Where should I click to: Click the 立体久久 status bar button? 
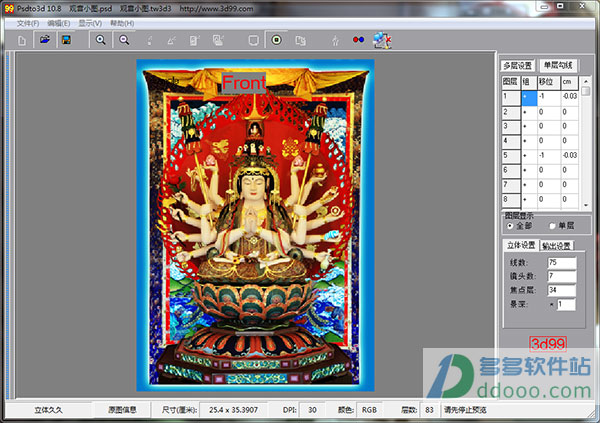tap(48, 410)
